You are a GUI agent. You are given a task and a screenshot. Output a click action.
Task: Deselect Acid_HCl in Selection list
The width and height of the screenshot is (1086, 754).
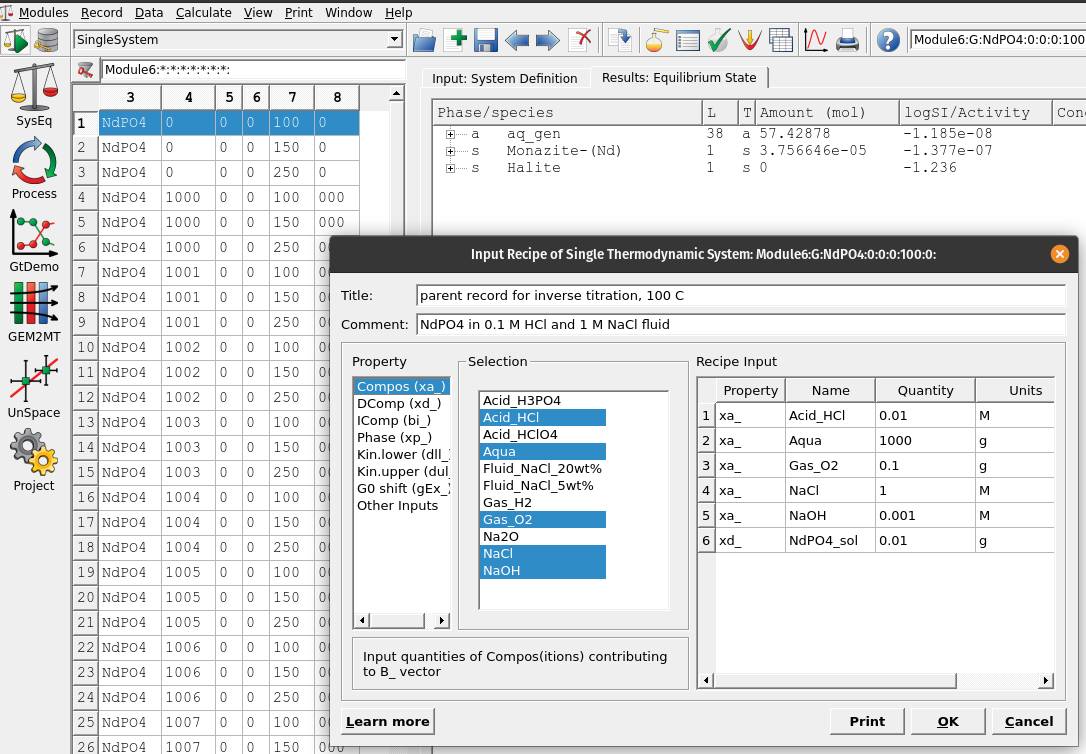tap(543, 418)
